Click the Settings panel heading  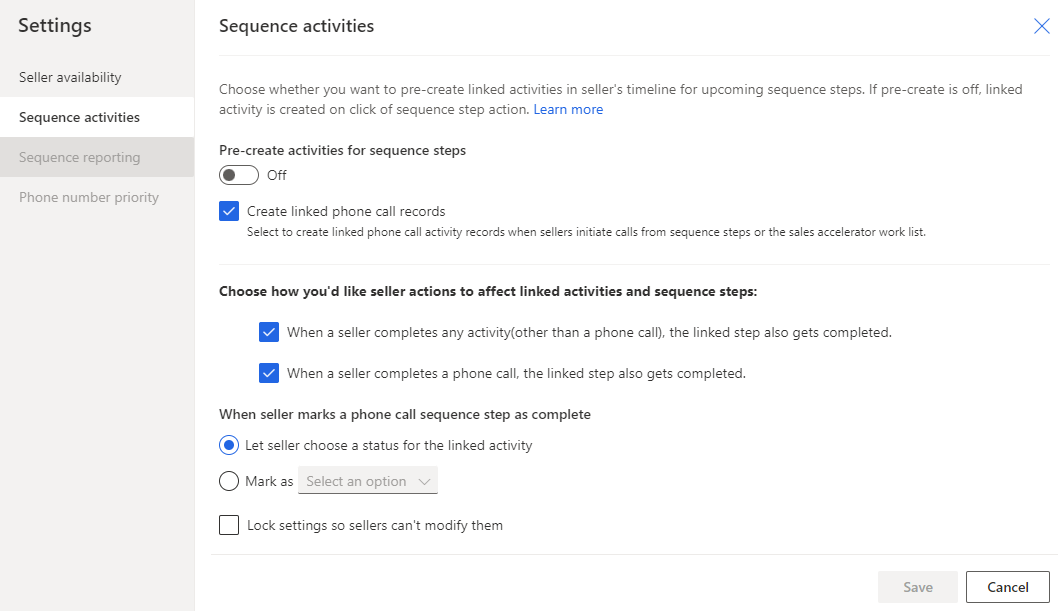53,25
